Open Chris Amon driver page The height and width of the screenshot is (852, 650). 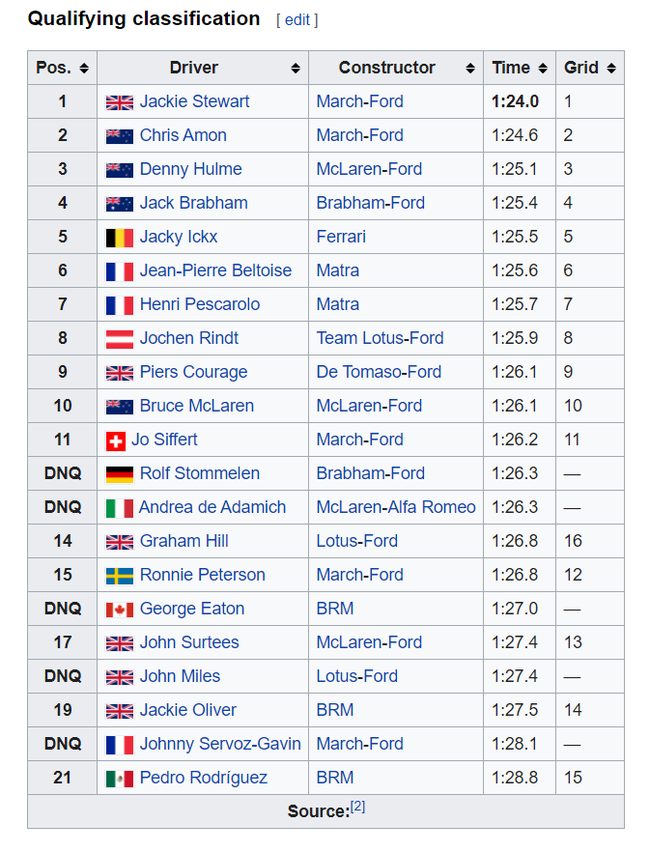point(183,136)
